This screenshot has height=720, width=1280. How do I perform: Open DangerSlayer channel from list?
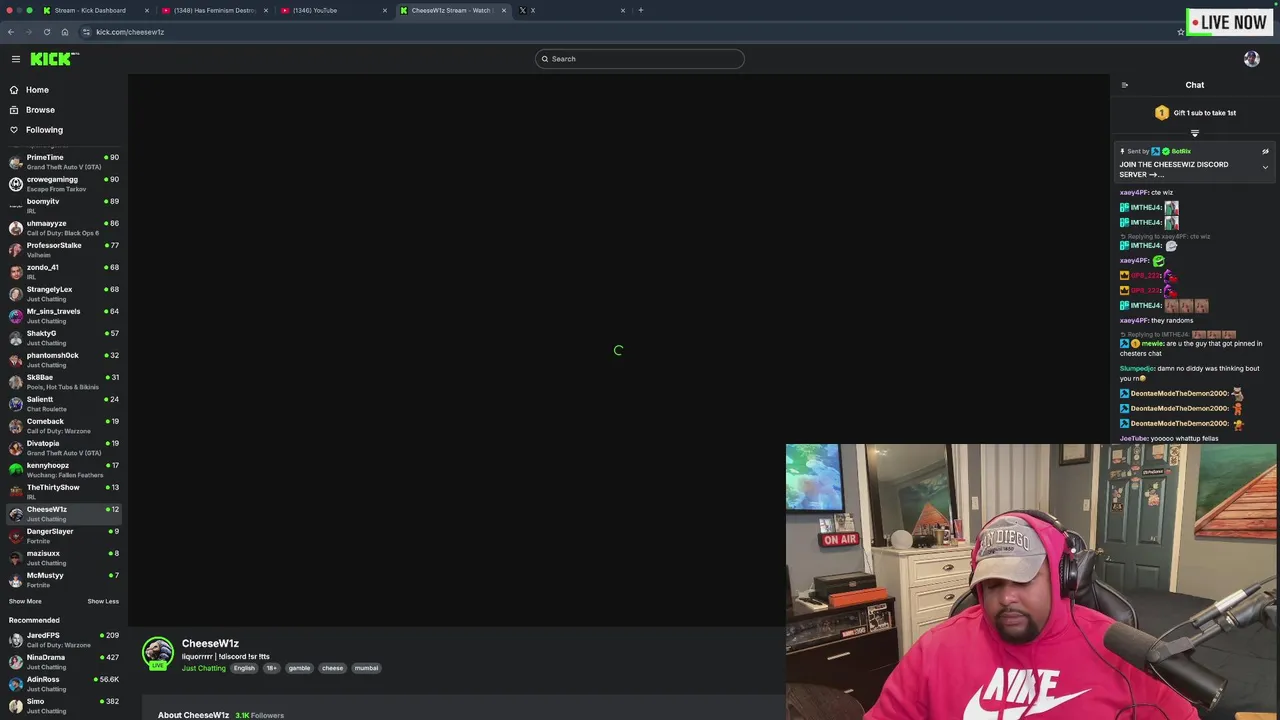click(64, 536)
